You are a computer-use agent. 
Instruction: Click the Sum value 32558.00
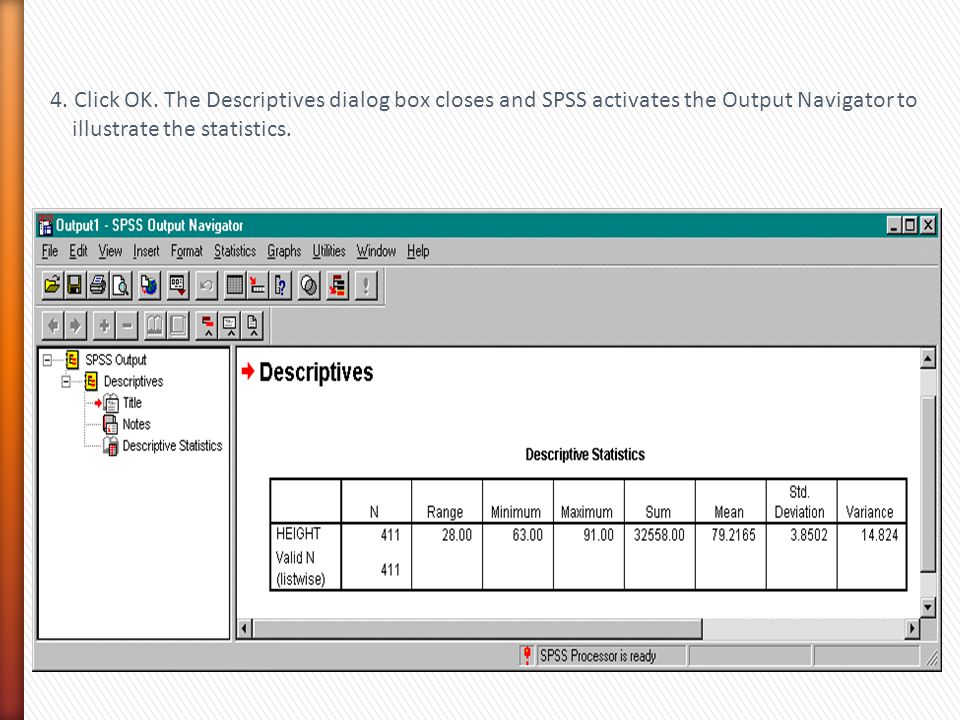659,535
